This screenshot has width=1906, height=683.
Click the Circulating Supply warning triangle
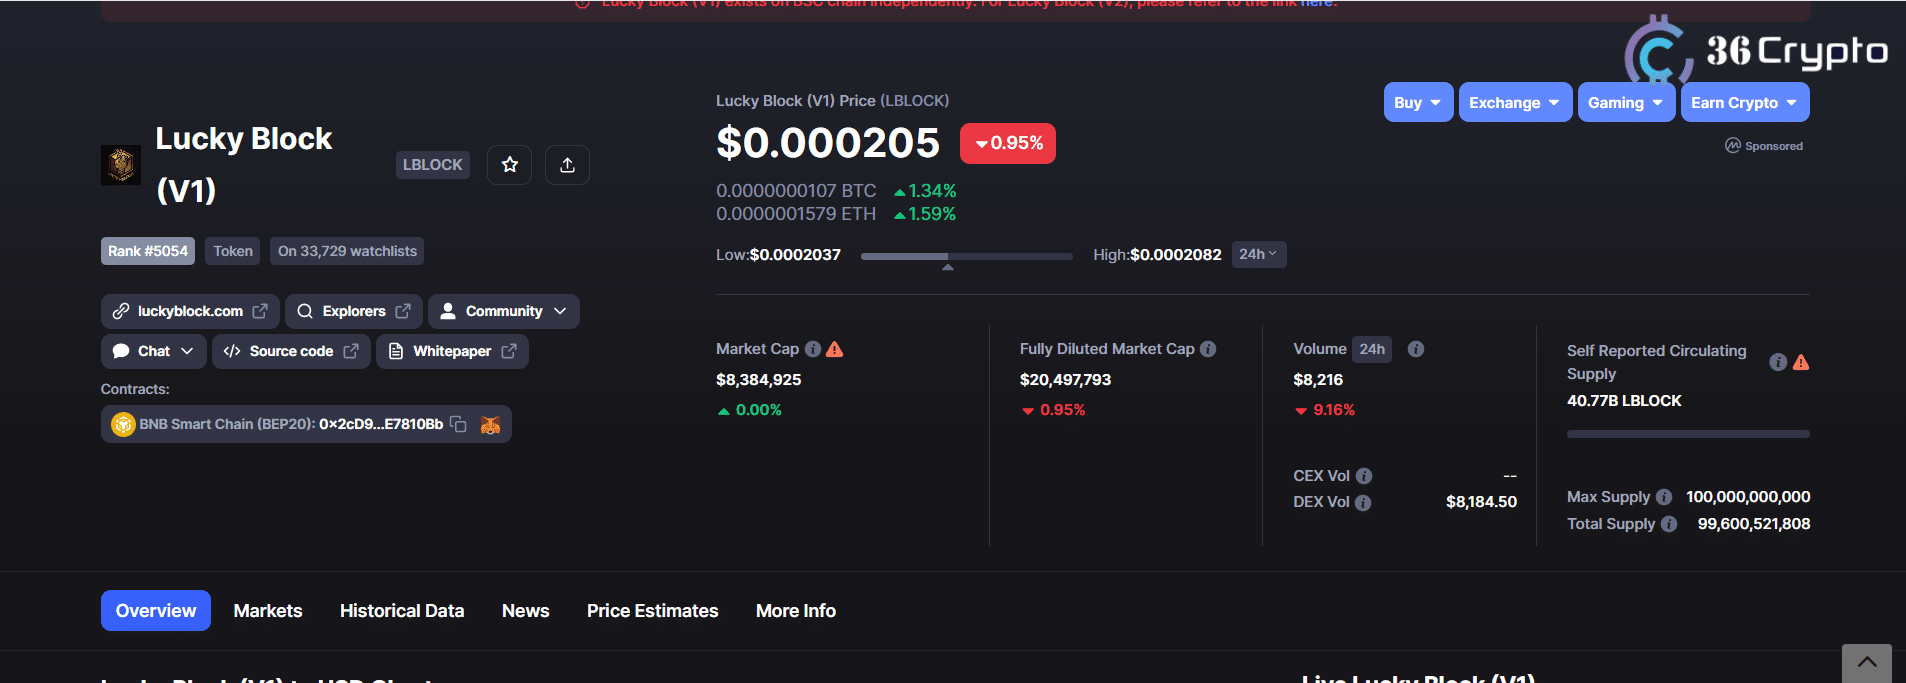click(1801, 362)
